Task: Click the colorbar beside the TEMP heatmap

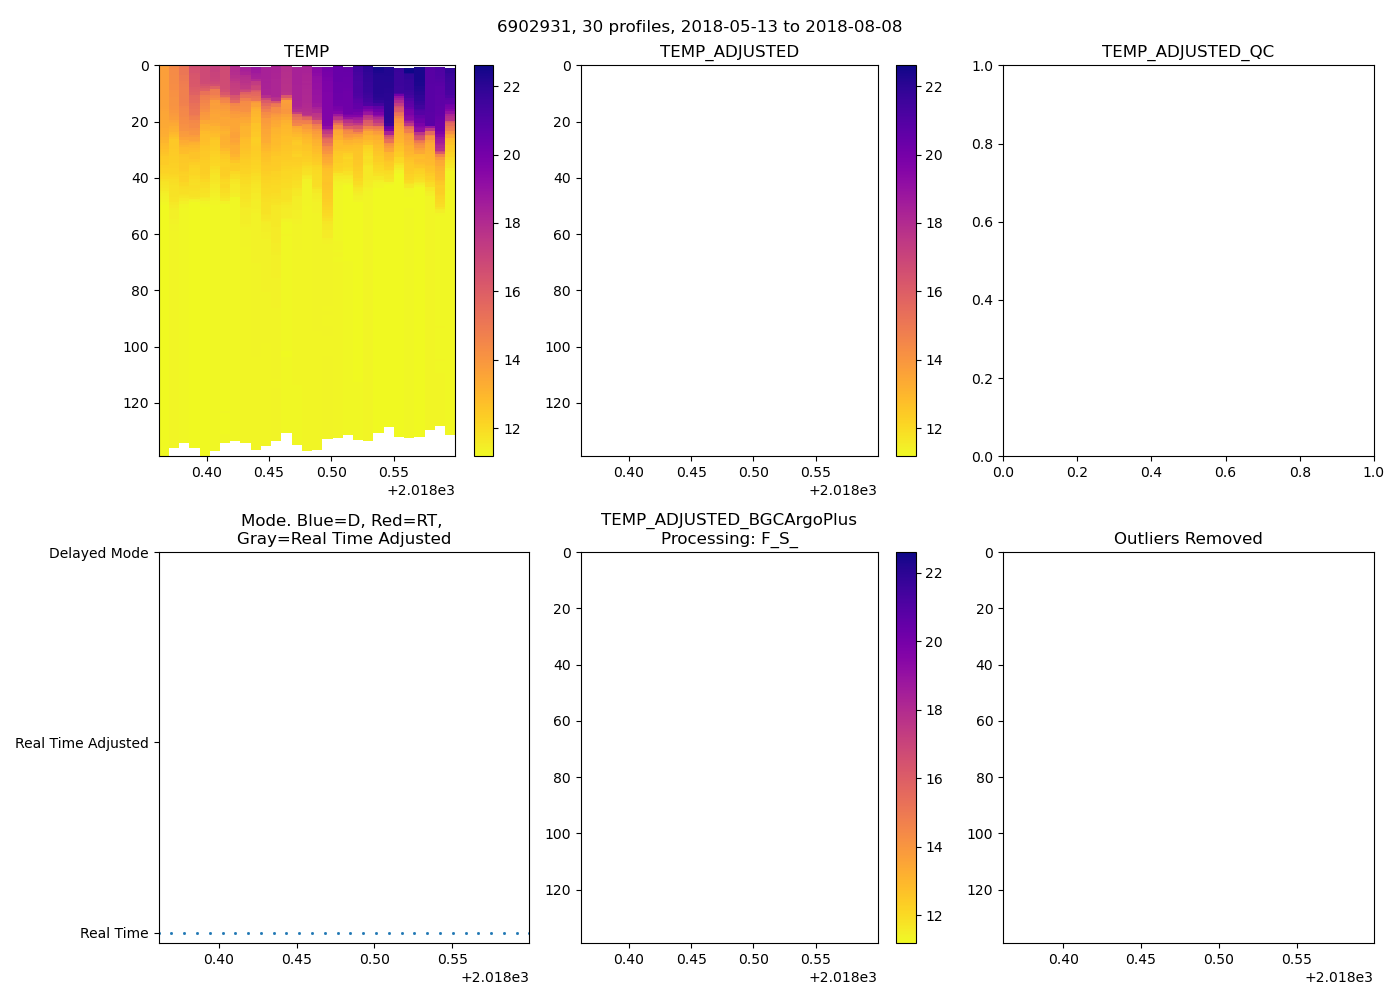Action: pos(483,260)
